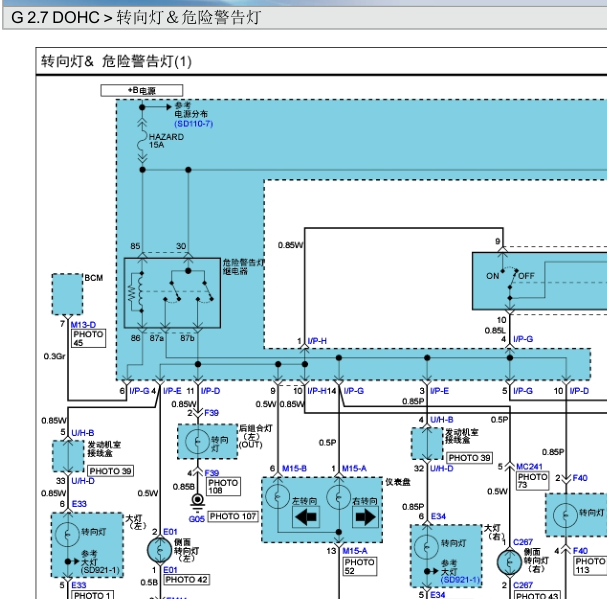Open the PHOTO 107 box
This screenshot has width=607, height=599.
click(x=233, y=517)
